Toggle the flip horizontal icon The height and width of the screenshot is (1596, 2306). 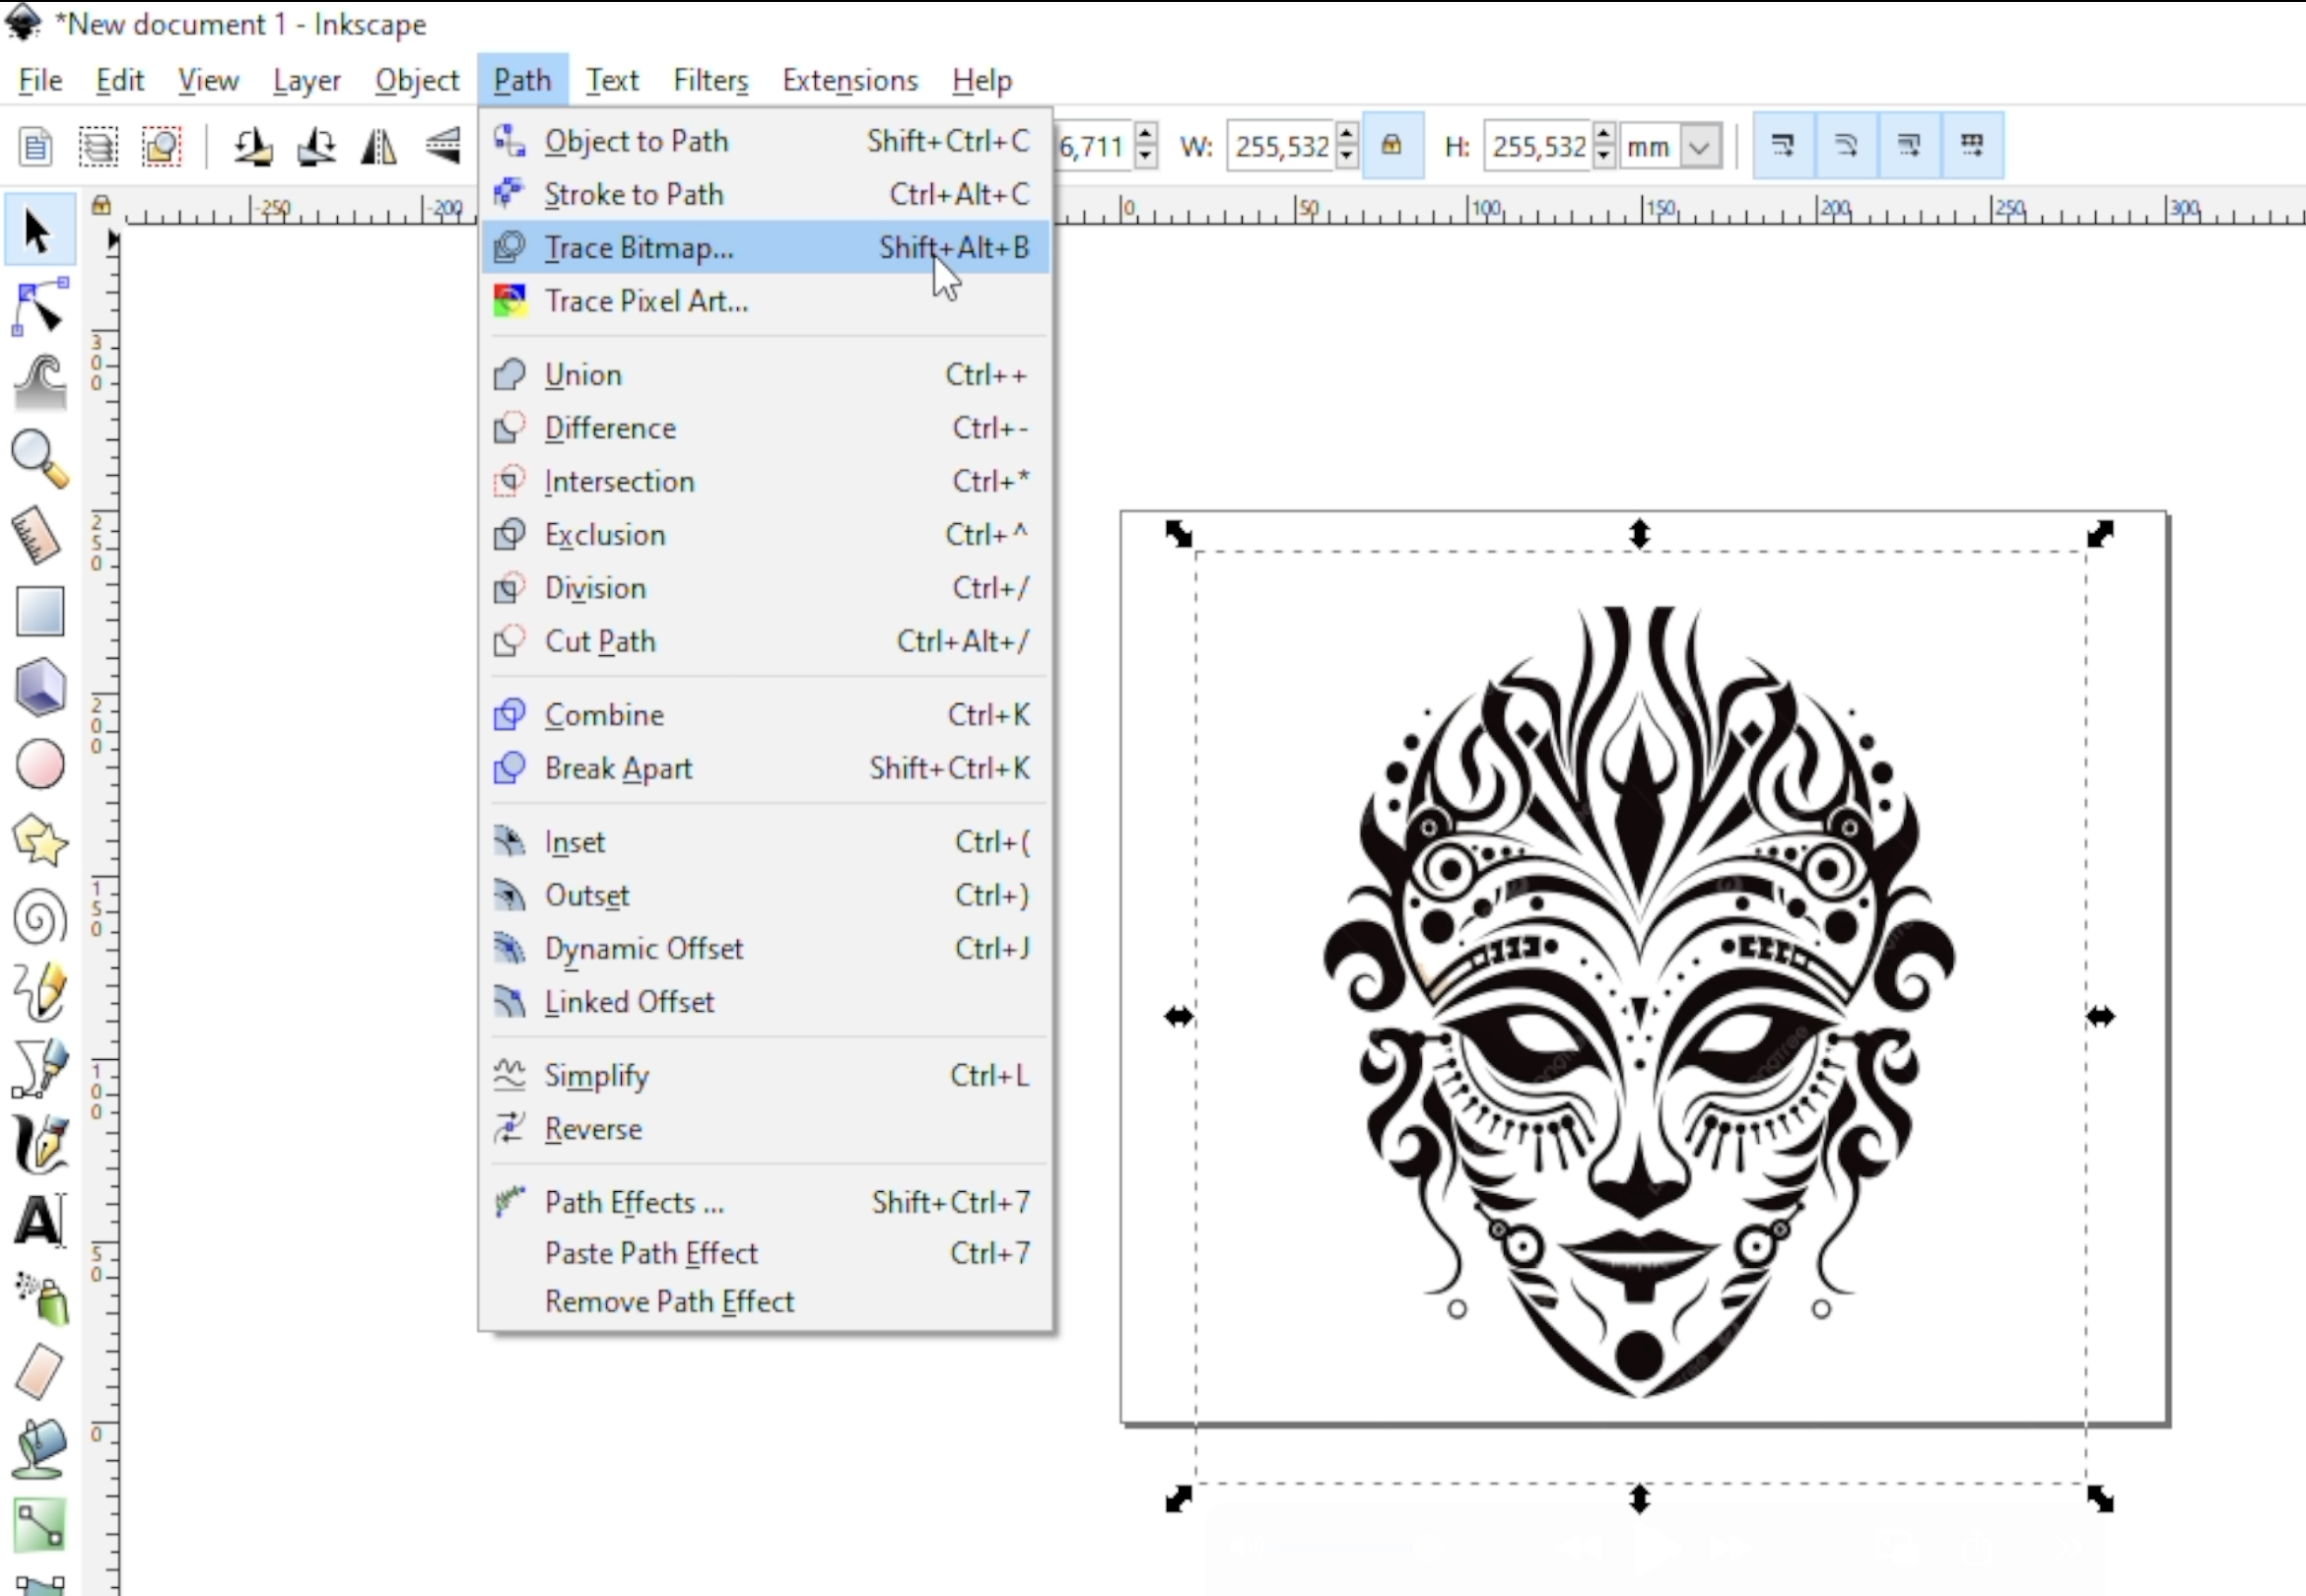pyautogui.click(x=378, y=146)
